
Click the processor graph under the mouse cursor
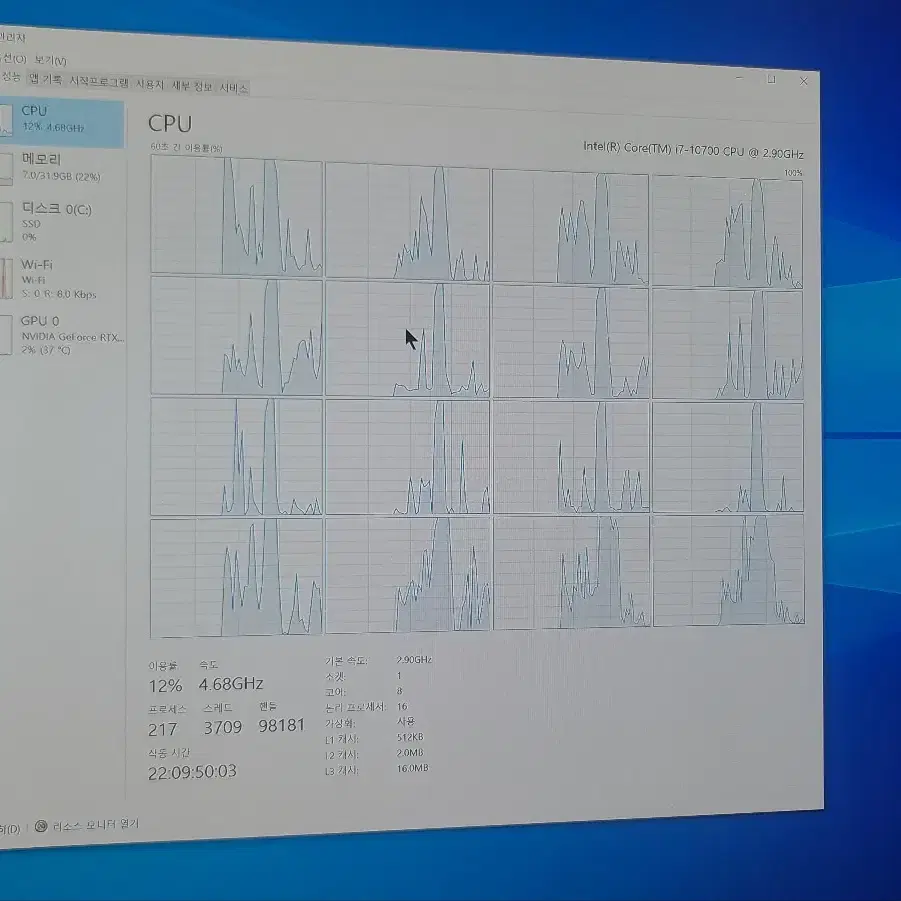pos(407,338)
